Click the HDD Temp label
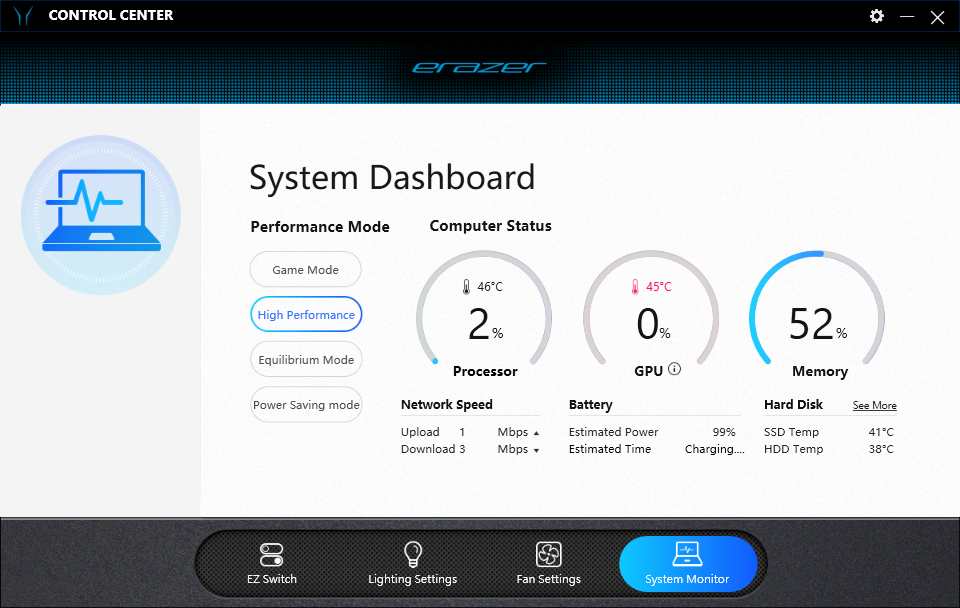 [793, 449]
